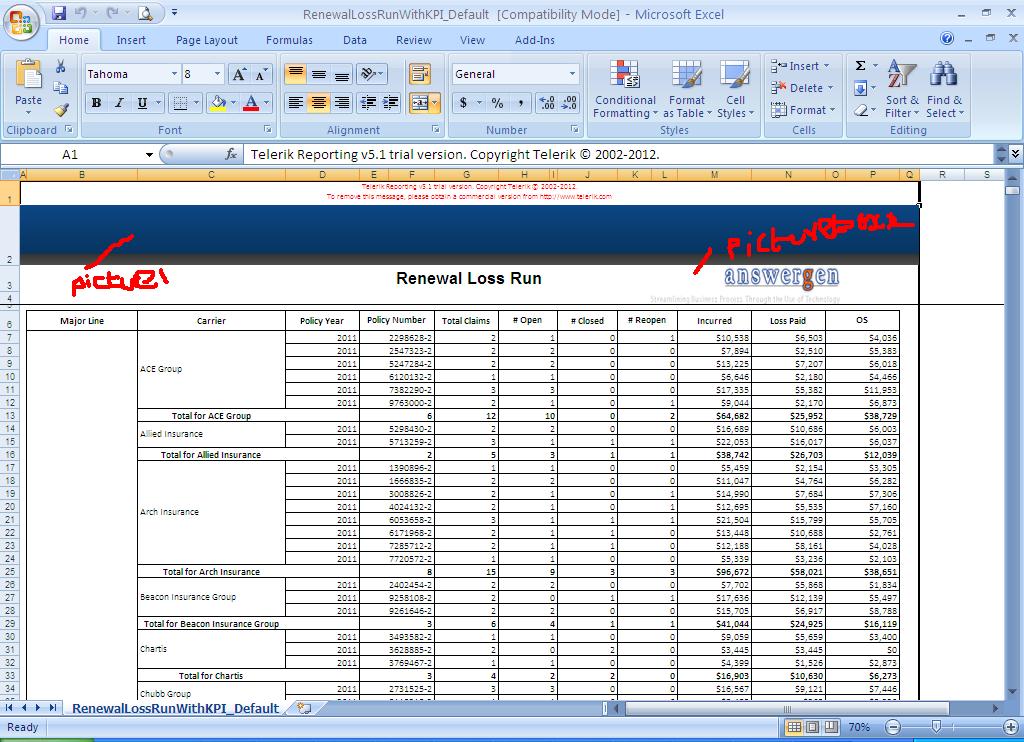Click Wrap Text icon
Image resolution: width=1024 pixels, height=742 pixels.
tap(420, 74)
